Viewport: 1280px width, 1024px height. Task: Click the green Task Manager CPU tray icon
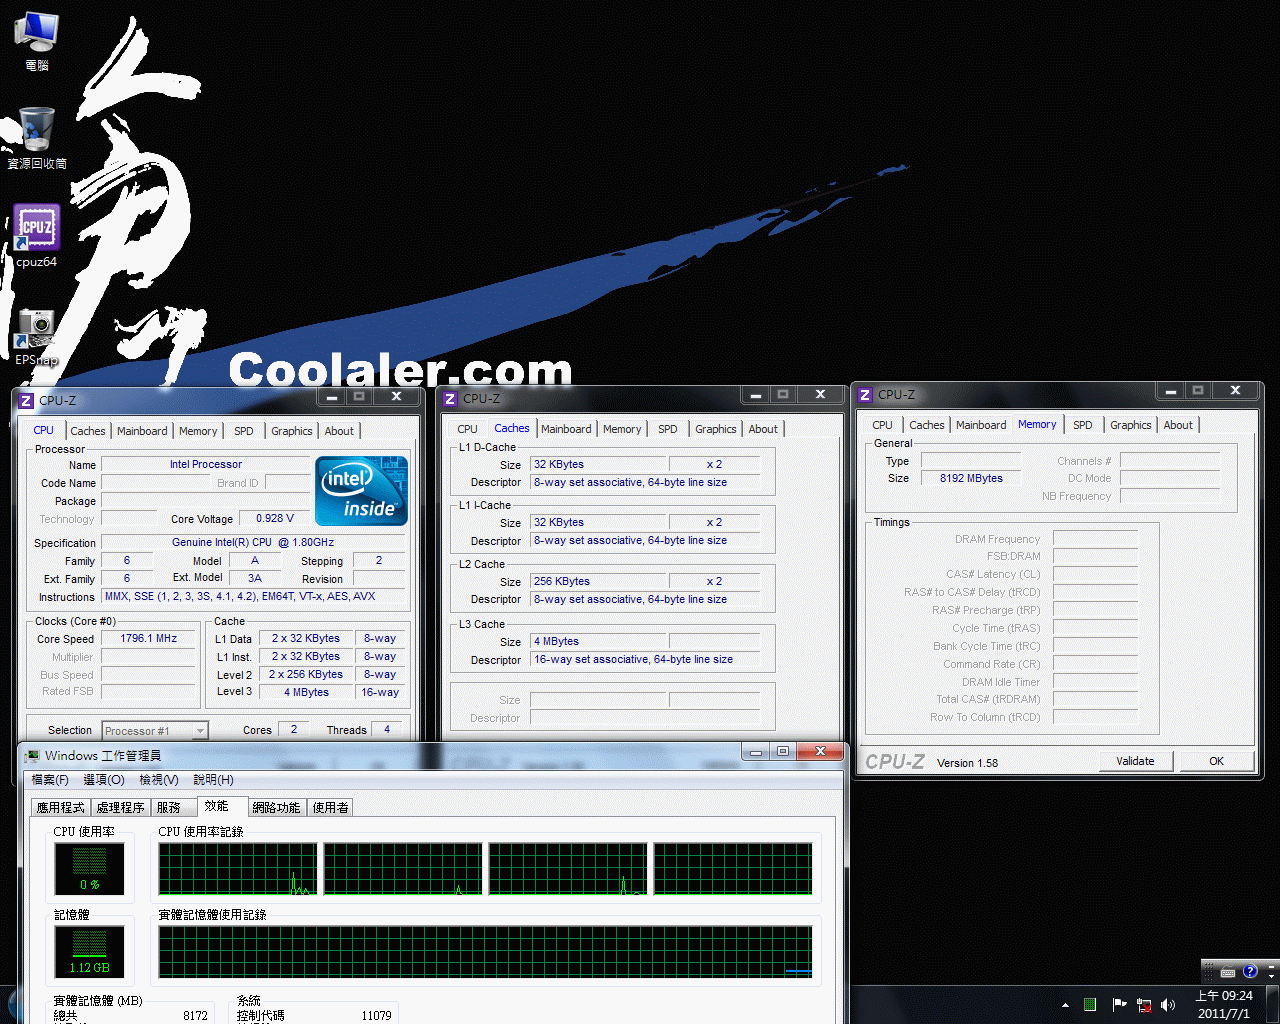coord(1090,1005)
